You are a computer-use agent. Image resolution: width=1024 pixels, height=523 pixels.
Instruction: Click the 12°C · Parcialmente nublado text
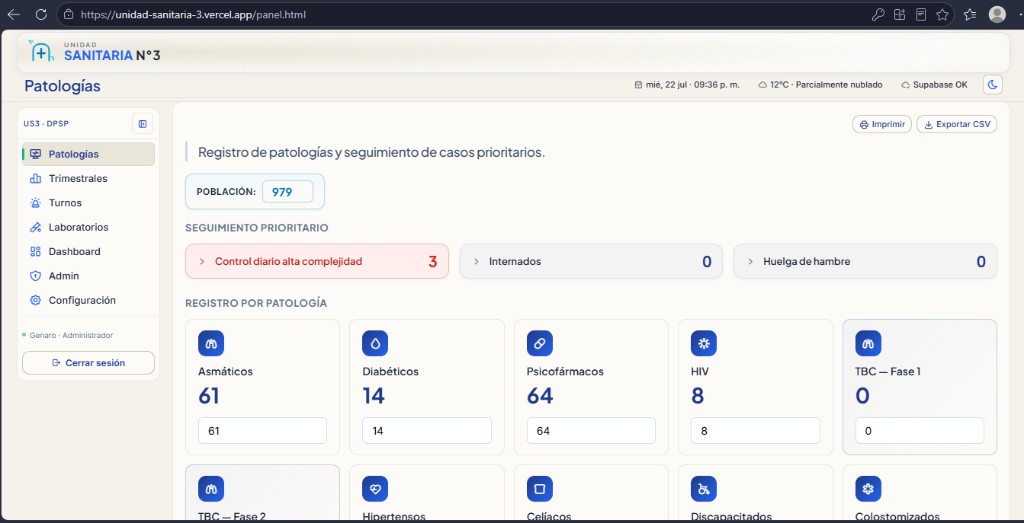click(x=826, y=85)
